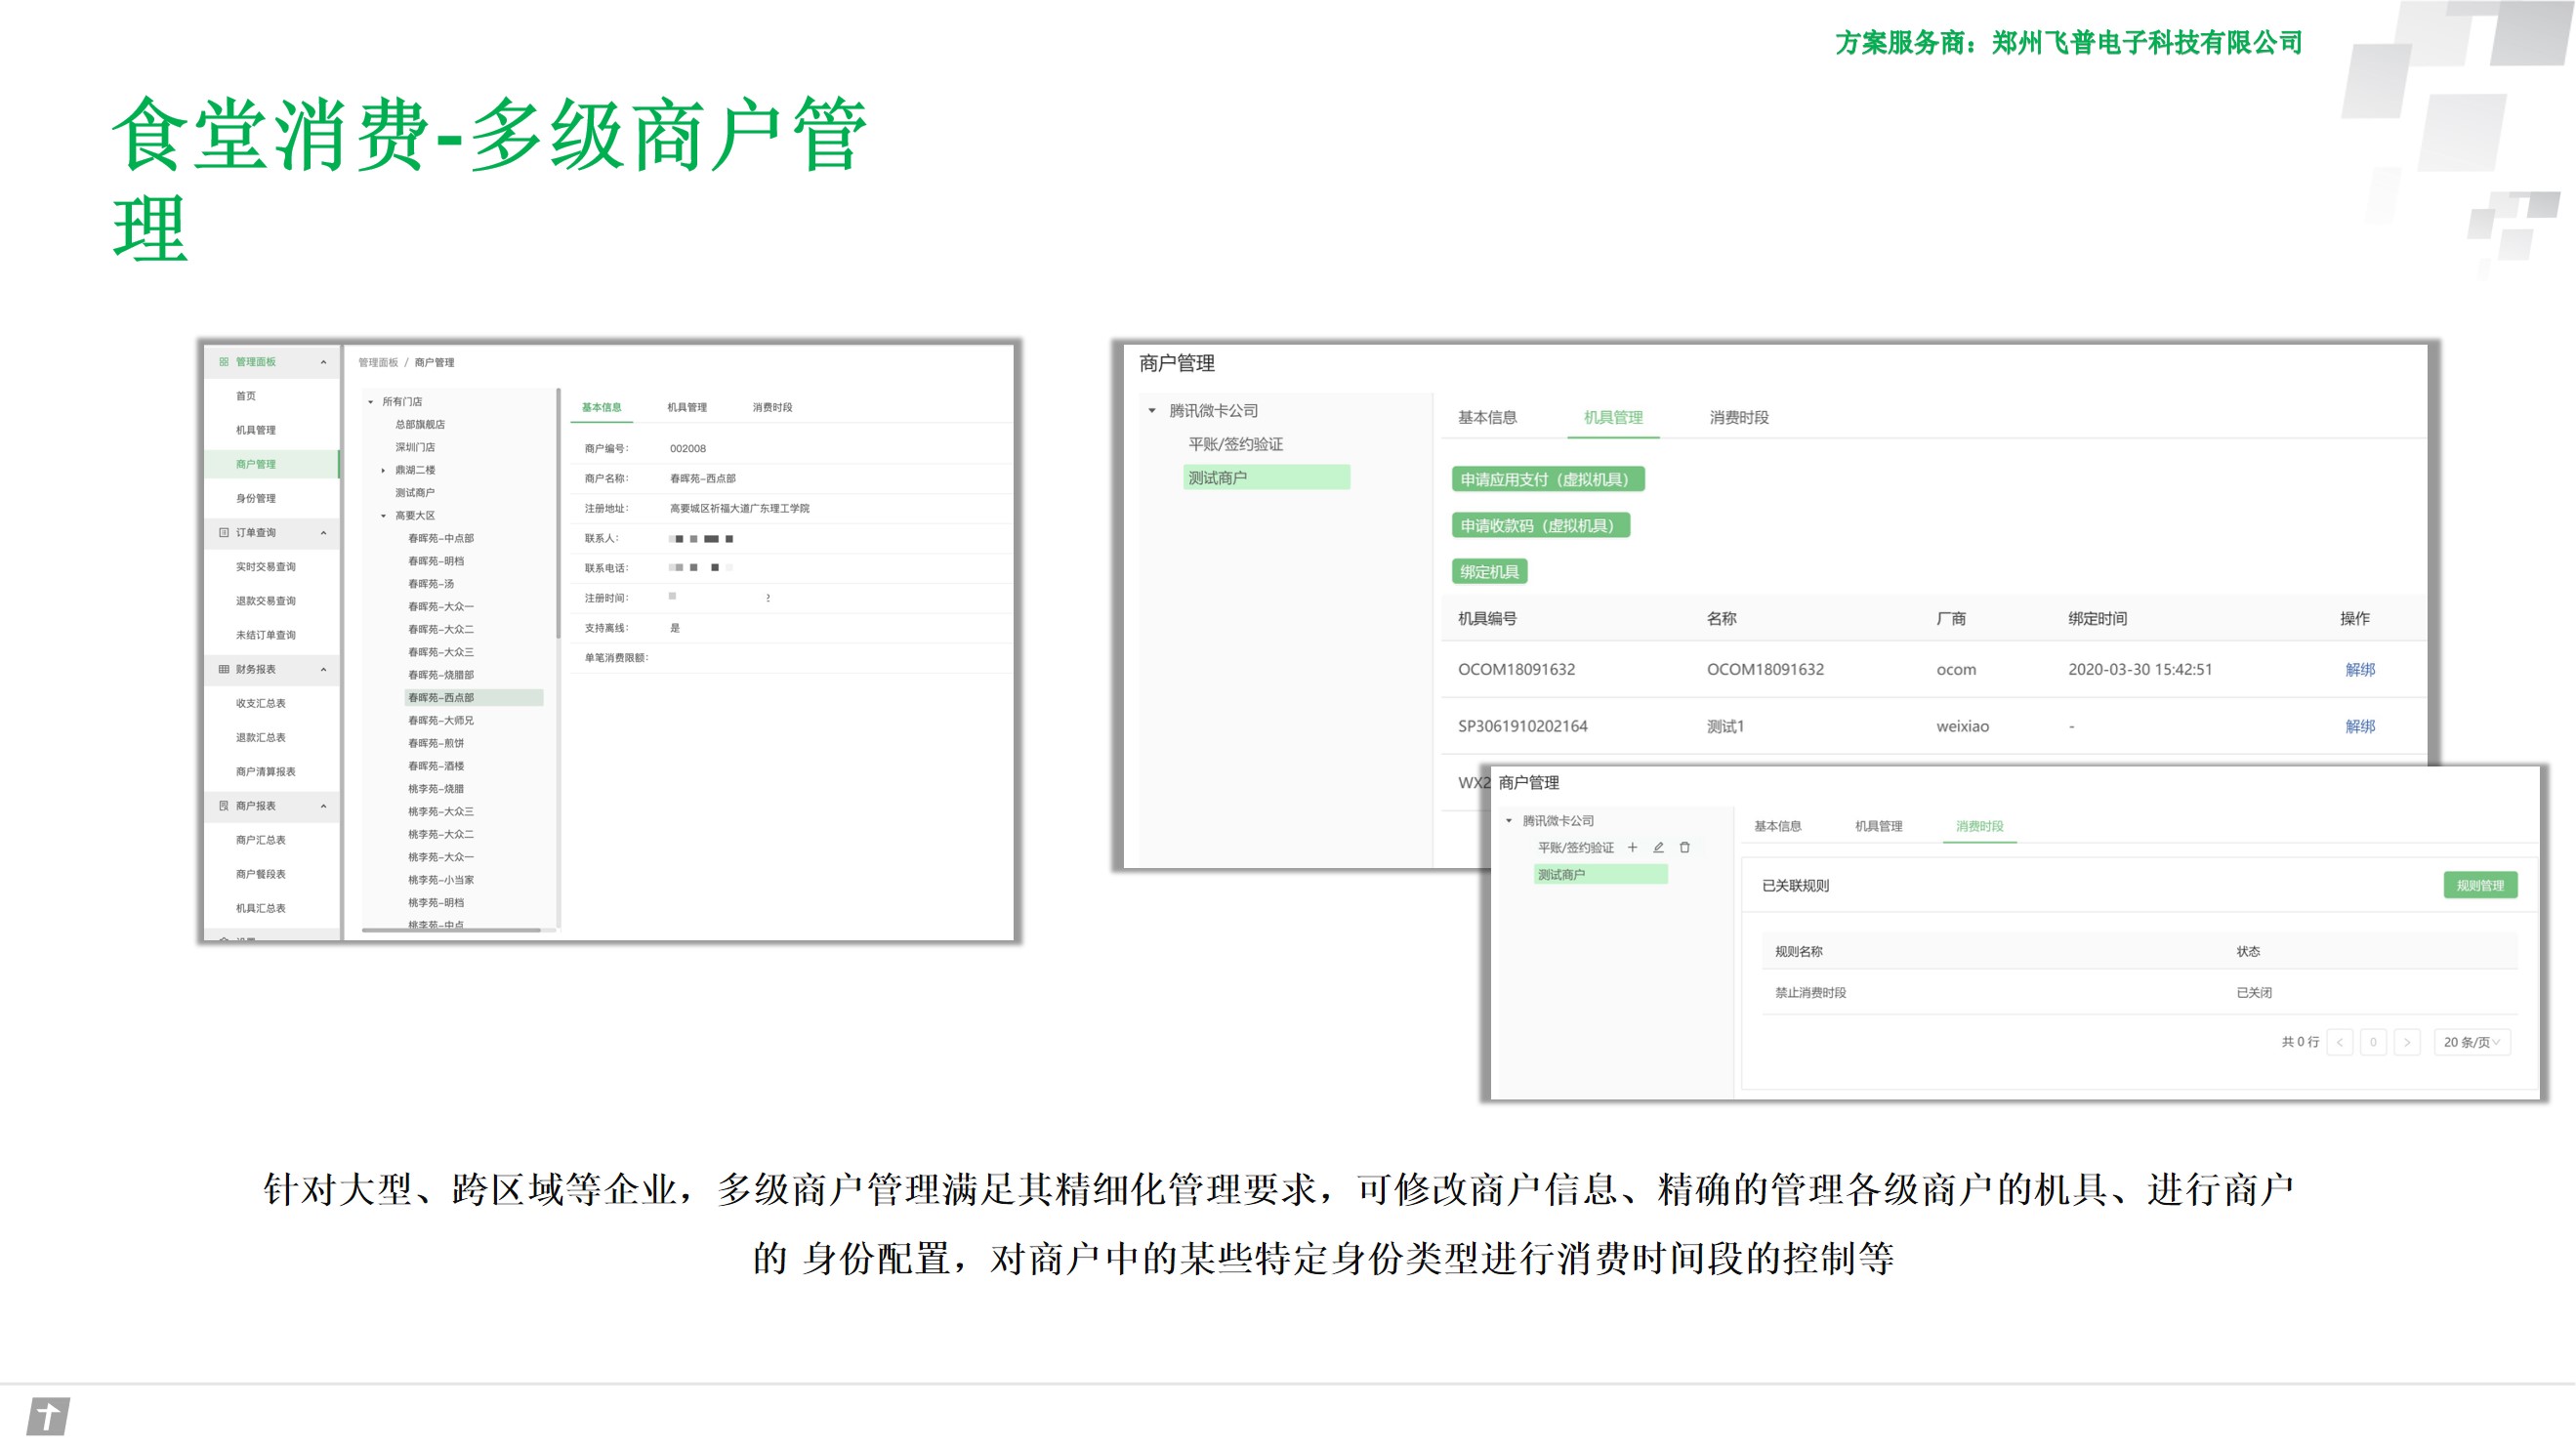Viewport: 2576px width, 1449px height.
Task: Collapse the 高要大区 tree node
Action: (x=383, y=516)
